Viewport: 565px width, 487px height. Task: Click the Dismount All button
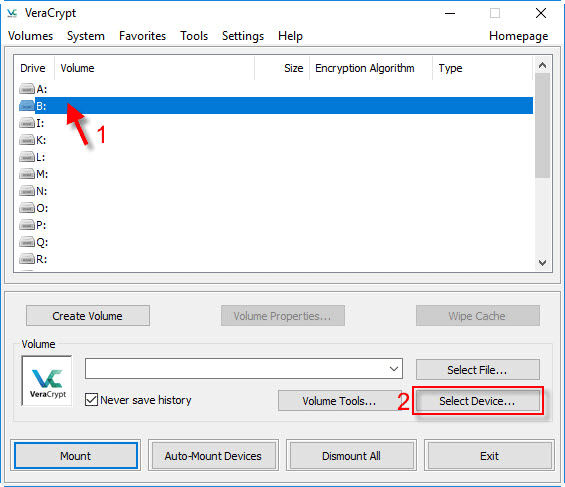351,456
